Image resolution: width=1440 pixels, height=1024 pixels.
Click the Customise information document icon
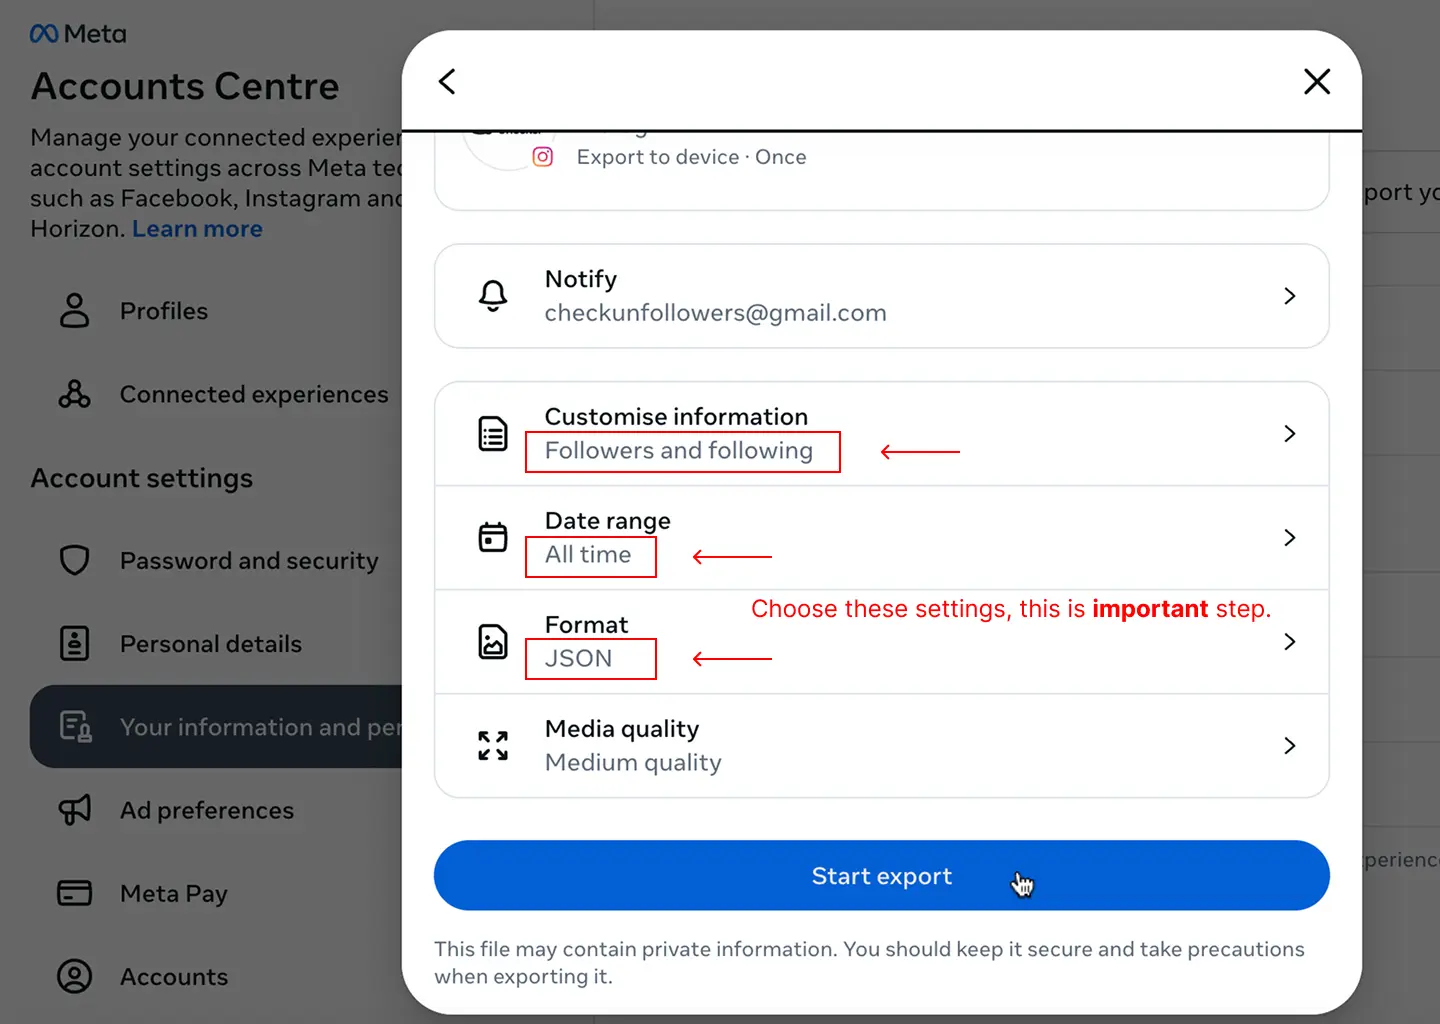(x=493, y=434)
